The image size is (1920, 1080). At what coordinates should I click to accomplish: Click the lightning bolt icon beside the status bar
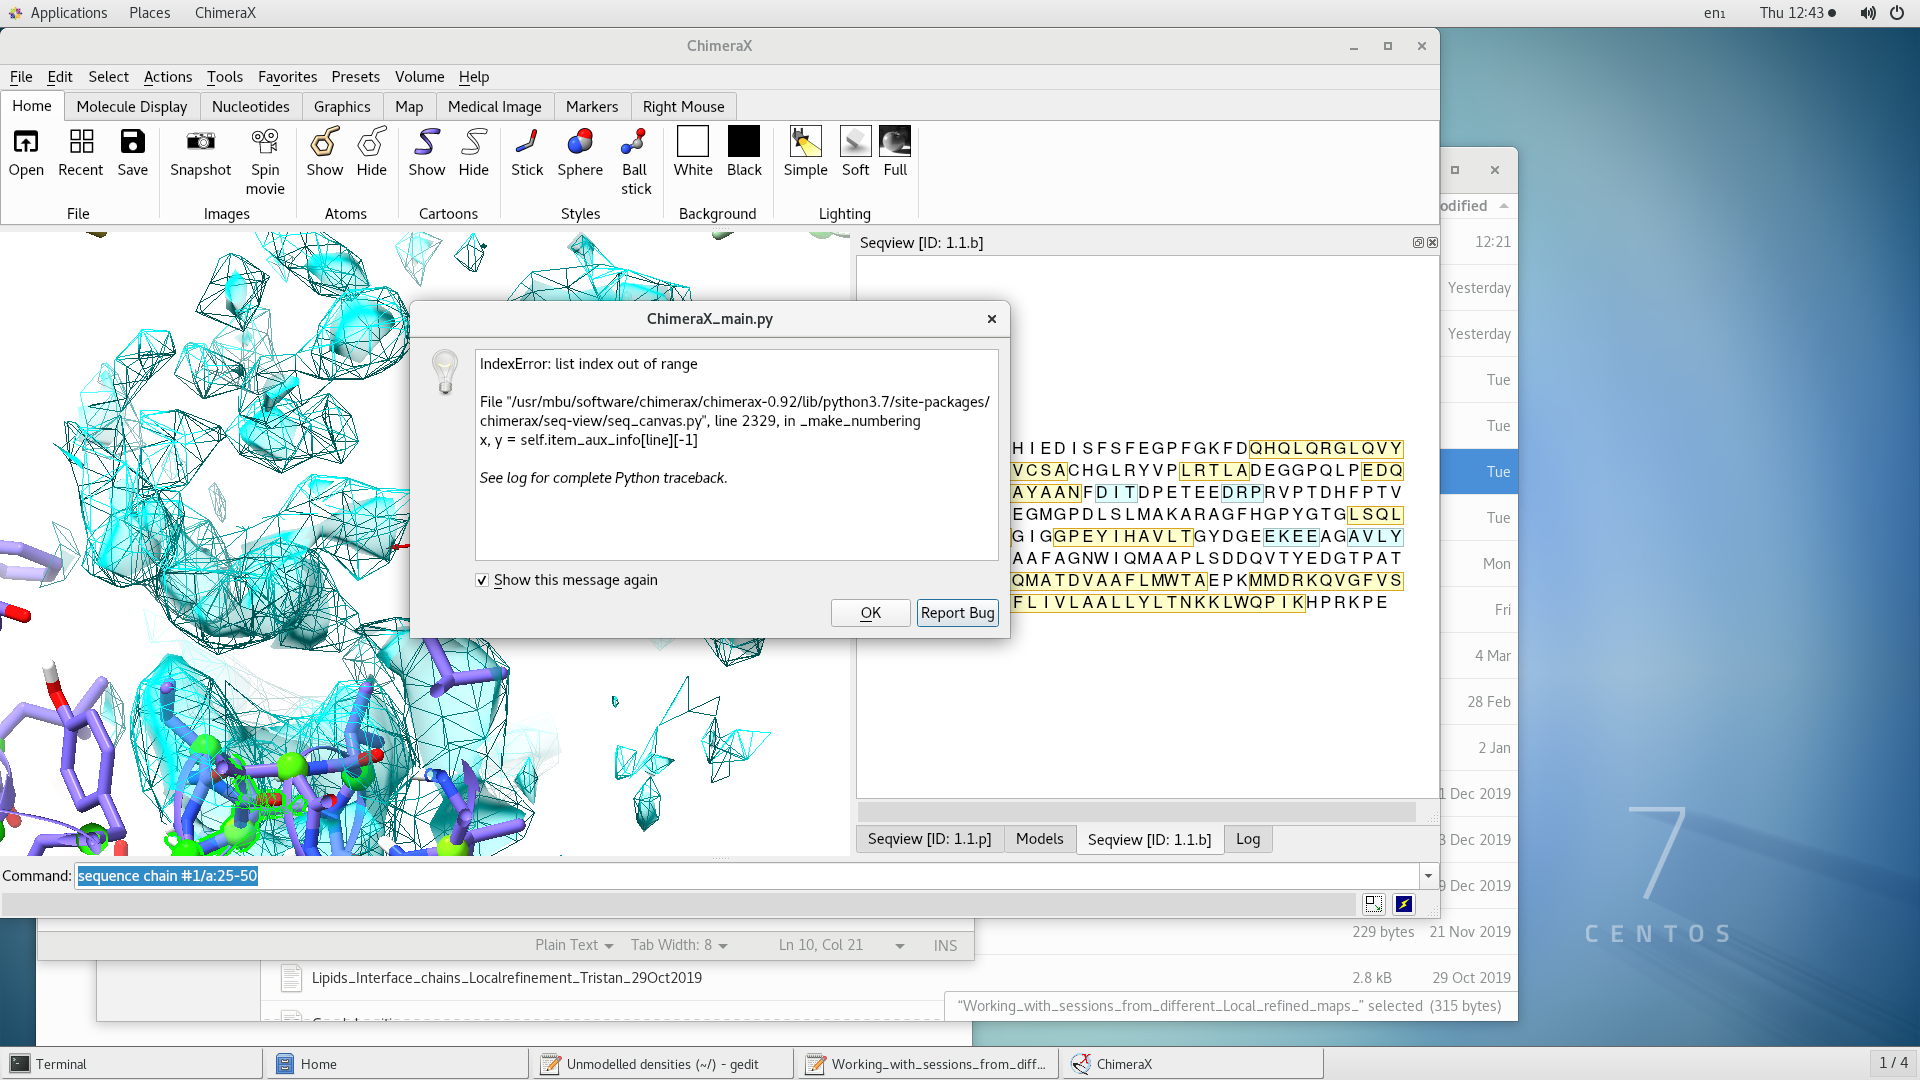(1404, 904)
